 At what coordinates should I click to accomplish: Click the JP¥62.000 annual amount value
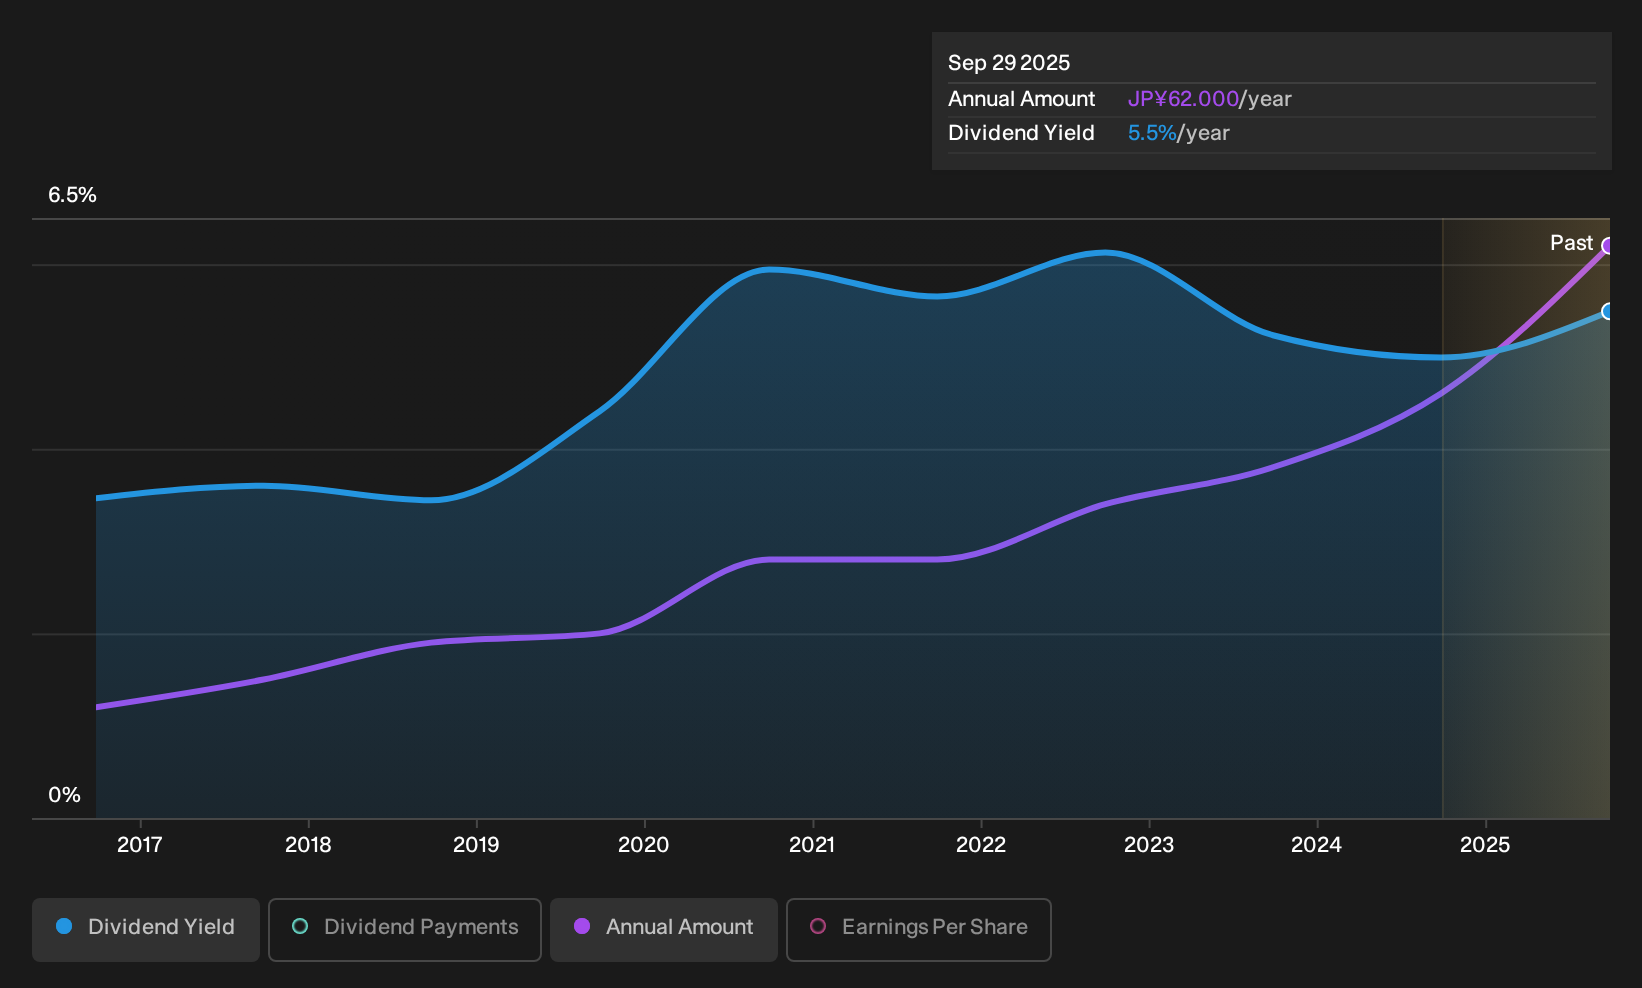coord(1183,99)
